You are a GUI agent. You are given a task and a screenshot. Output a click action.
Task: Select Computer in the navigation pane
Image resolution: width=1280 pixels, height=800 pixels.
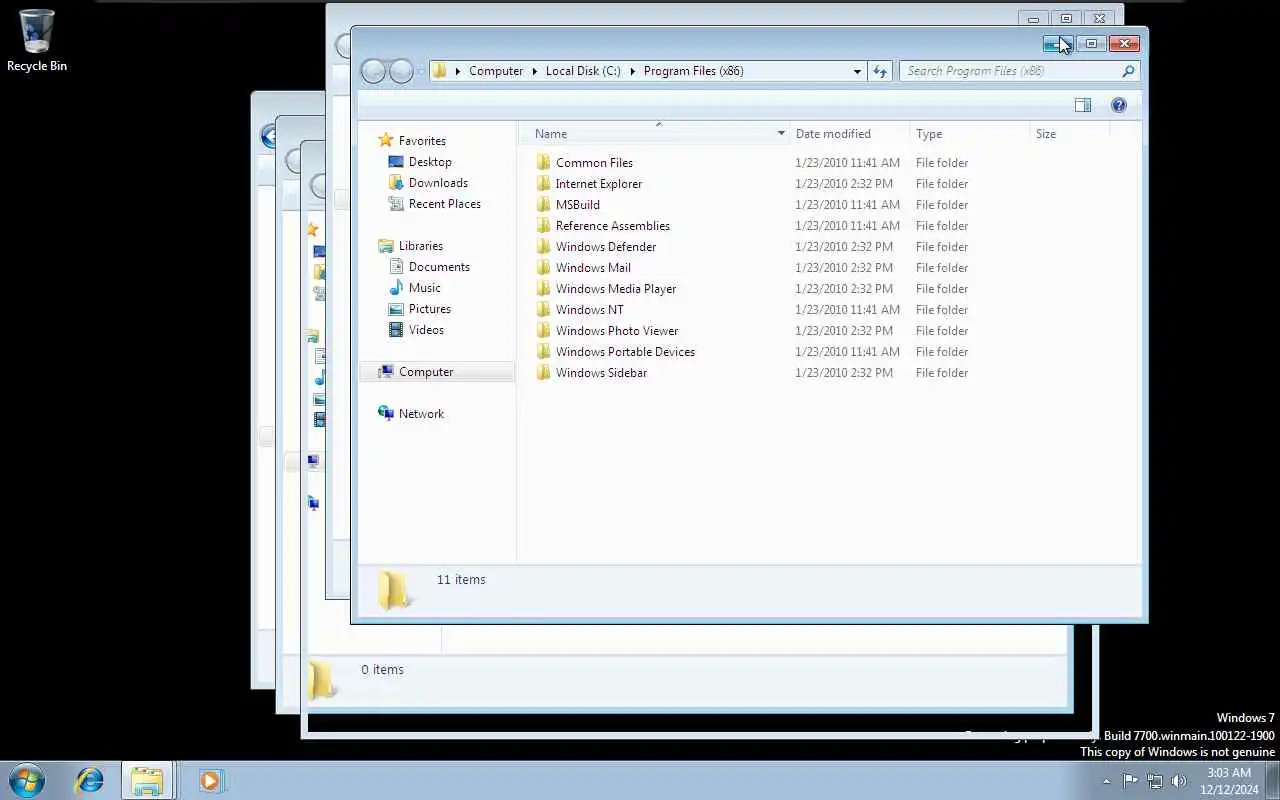[437, 372]
